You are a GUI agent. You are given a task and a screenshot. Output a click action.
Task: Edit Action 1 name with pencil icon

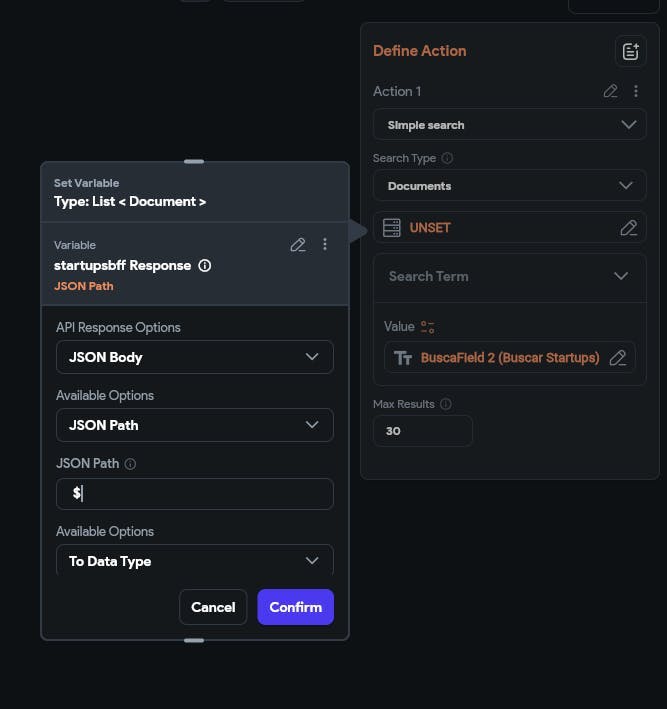(x=610, y=91)
